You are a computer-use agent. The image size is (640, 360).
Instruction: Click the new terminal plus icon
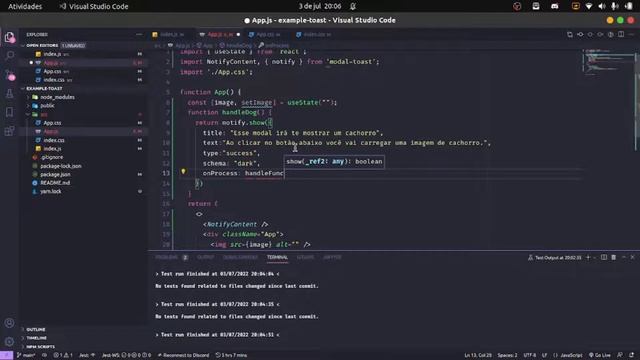588,258
